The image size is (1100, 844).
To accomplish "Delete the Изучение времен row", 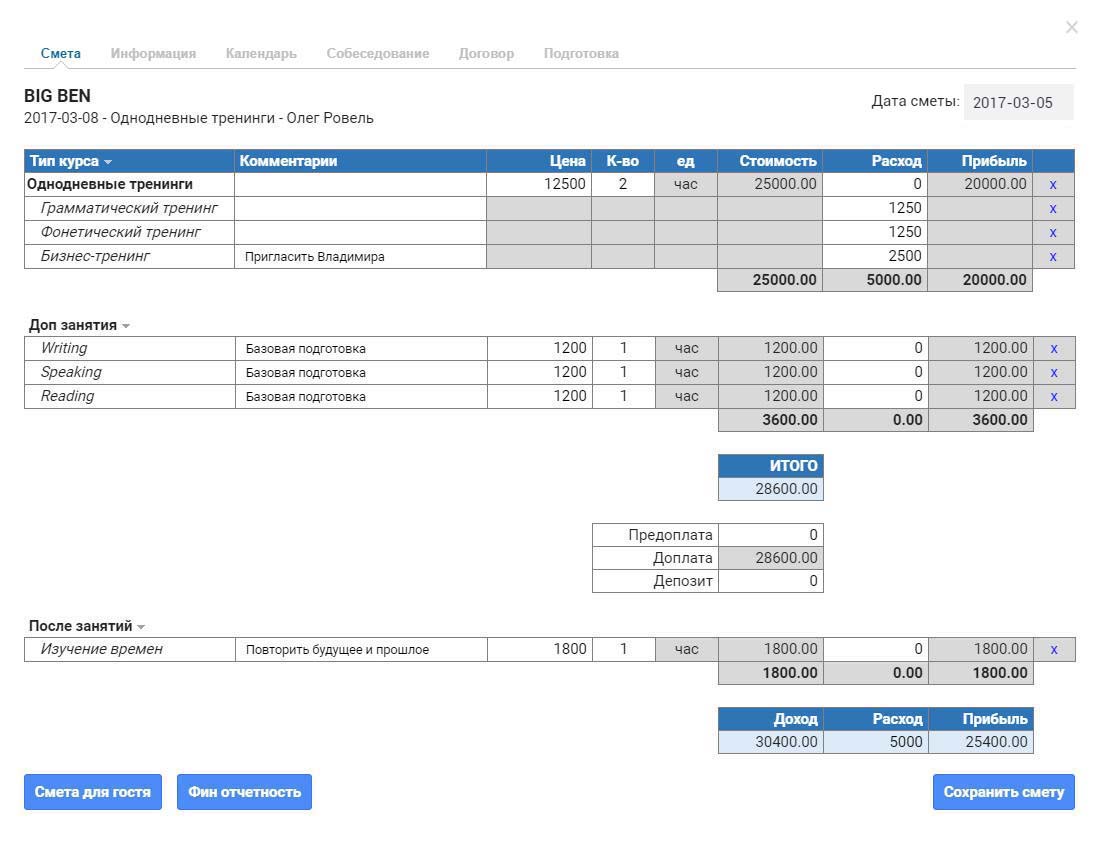I will pos(1053,650).
